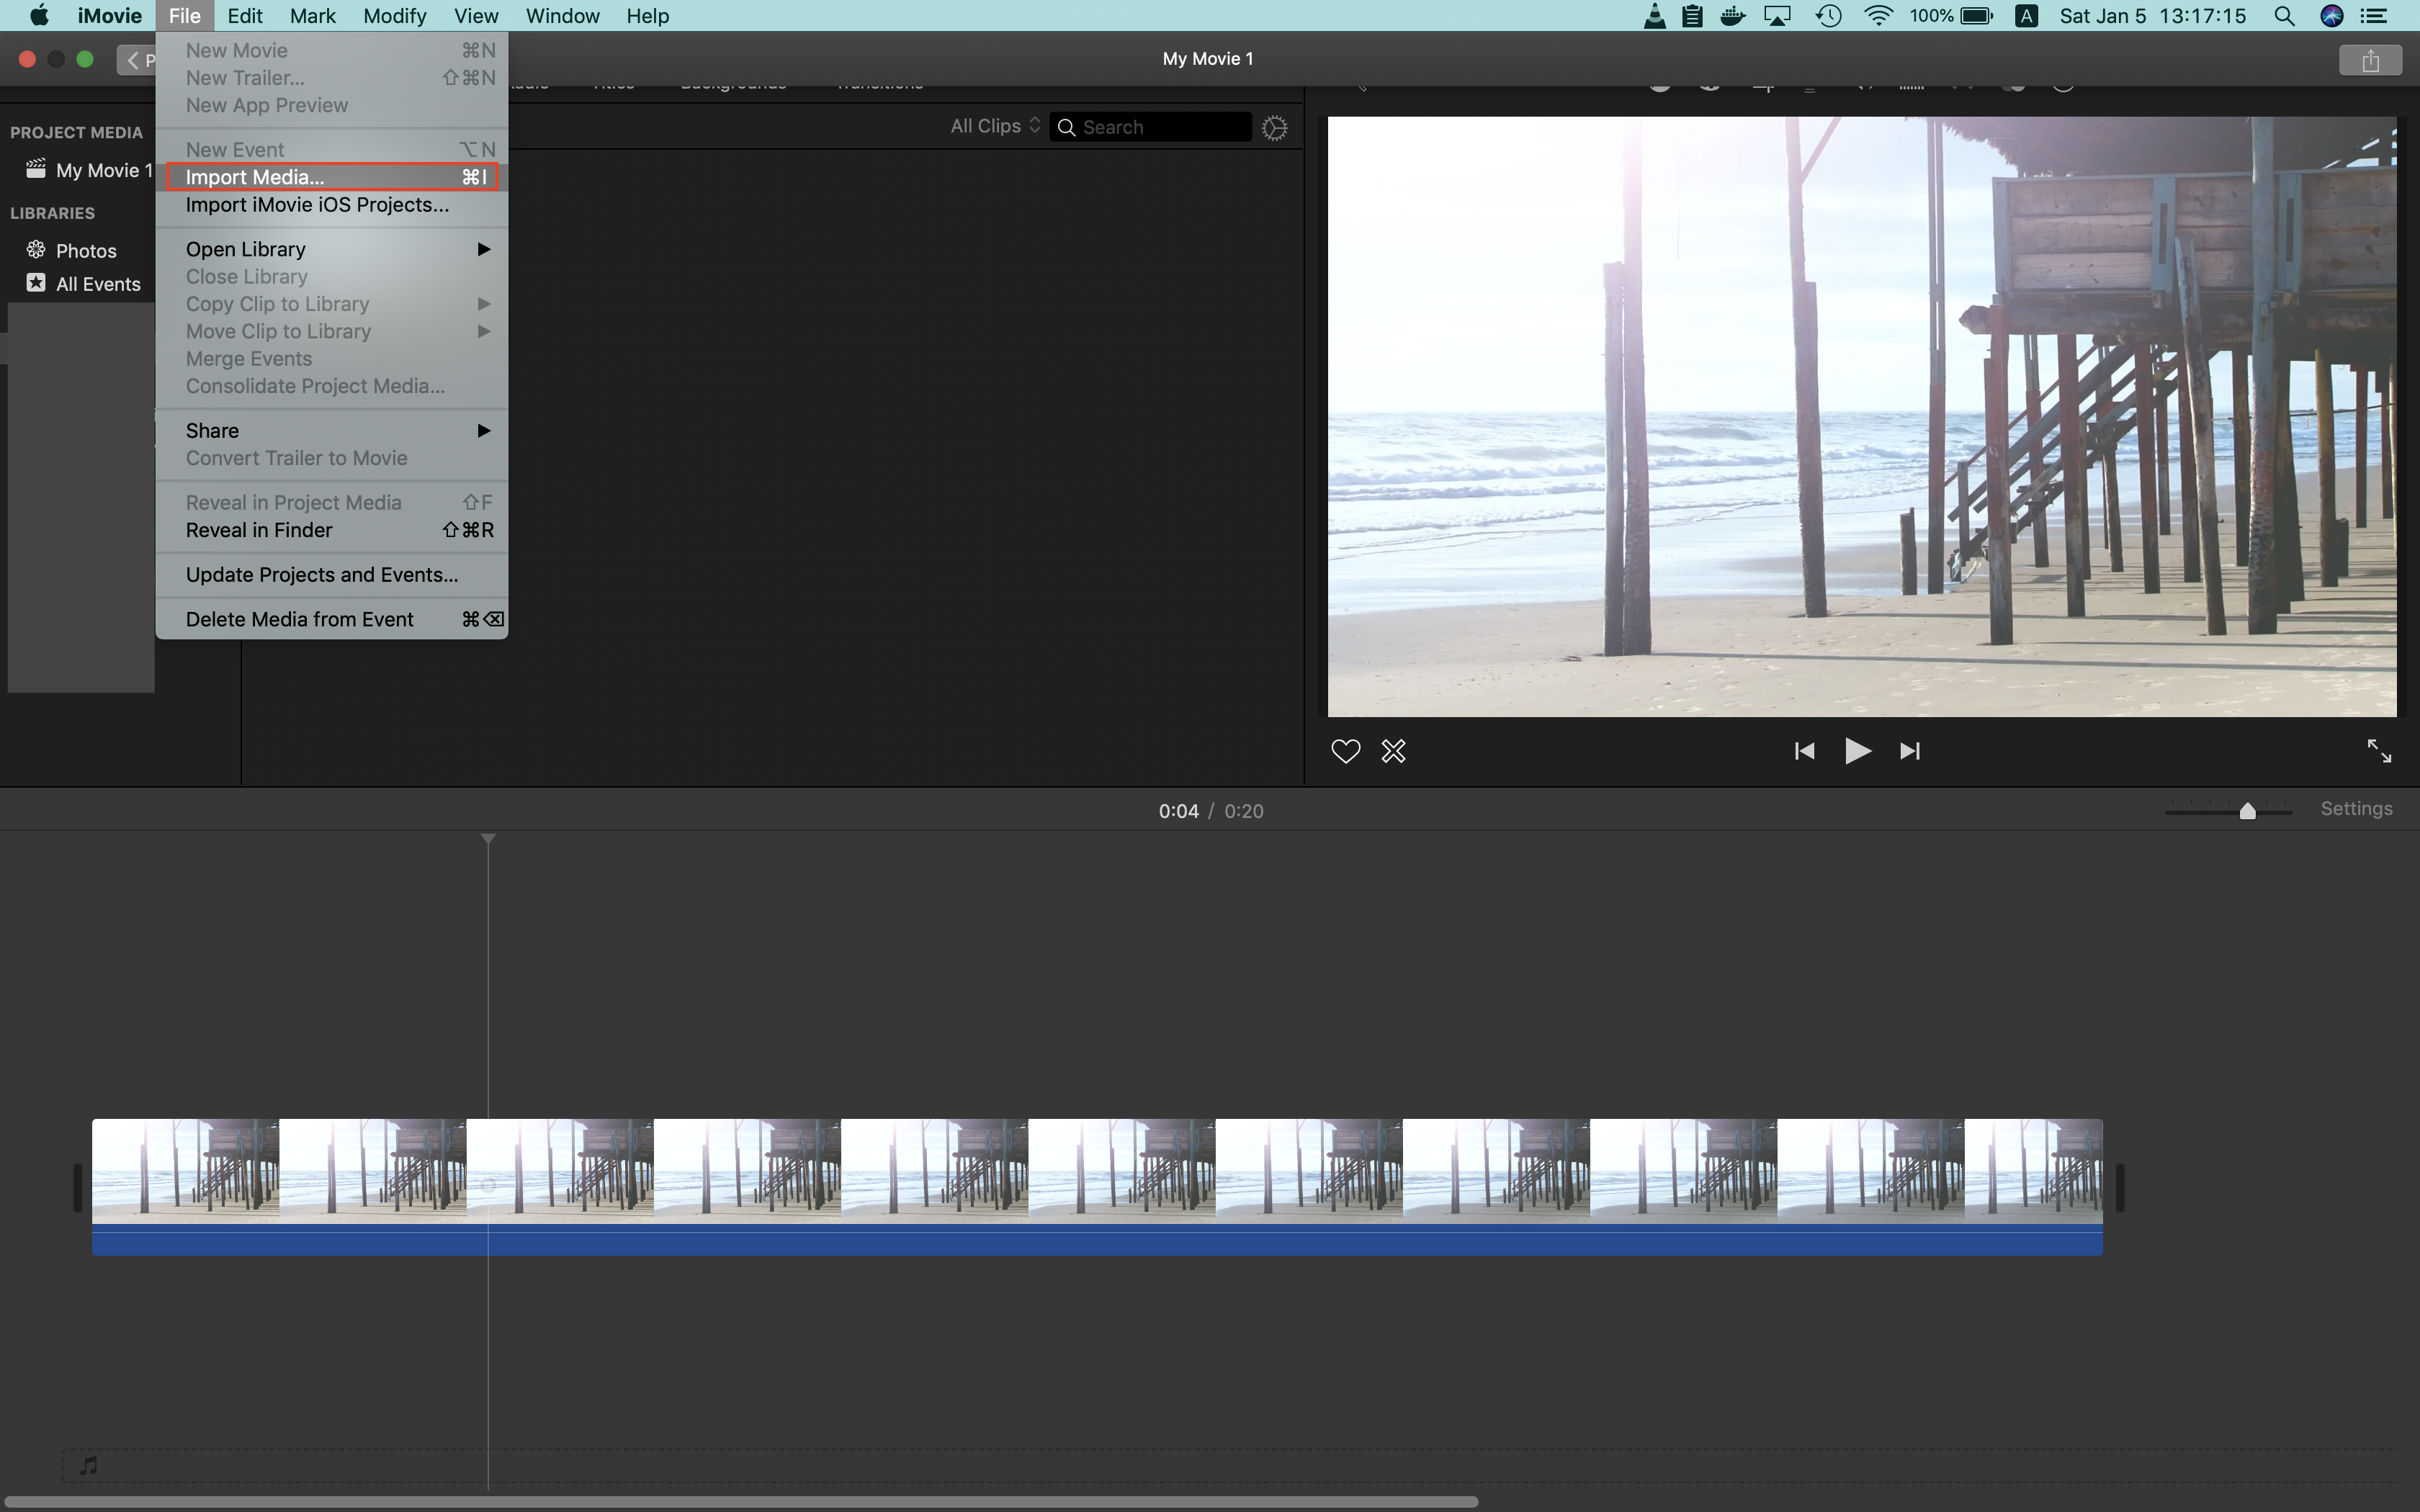This screenshot has height=1512, width=2420.
Task: Choose Import iMovie iOS Projects
Action: click(332, 205)
